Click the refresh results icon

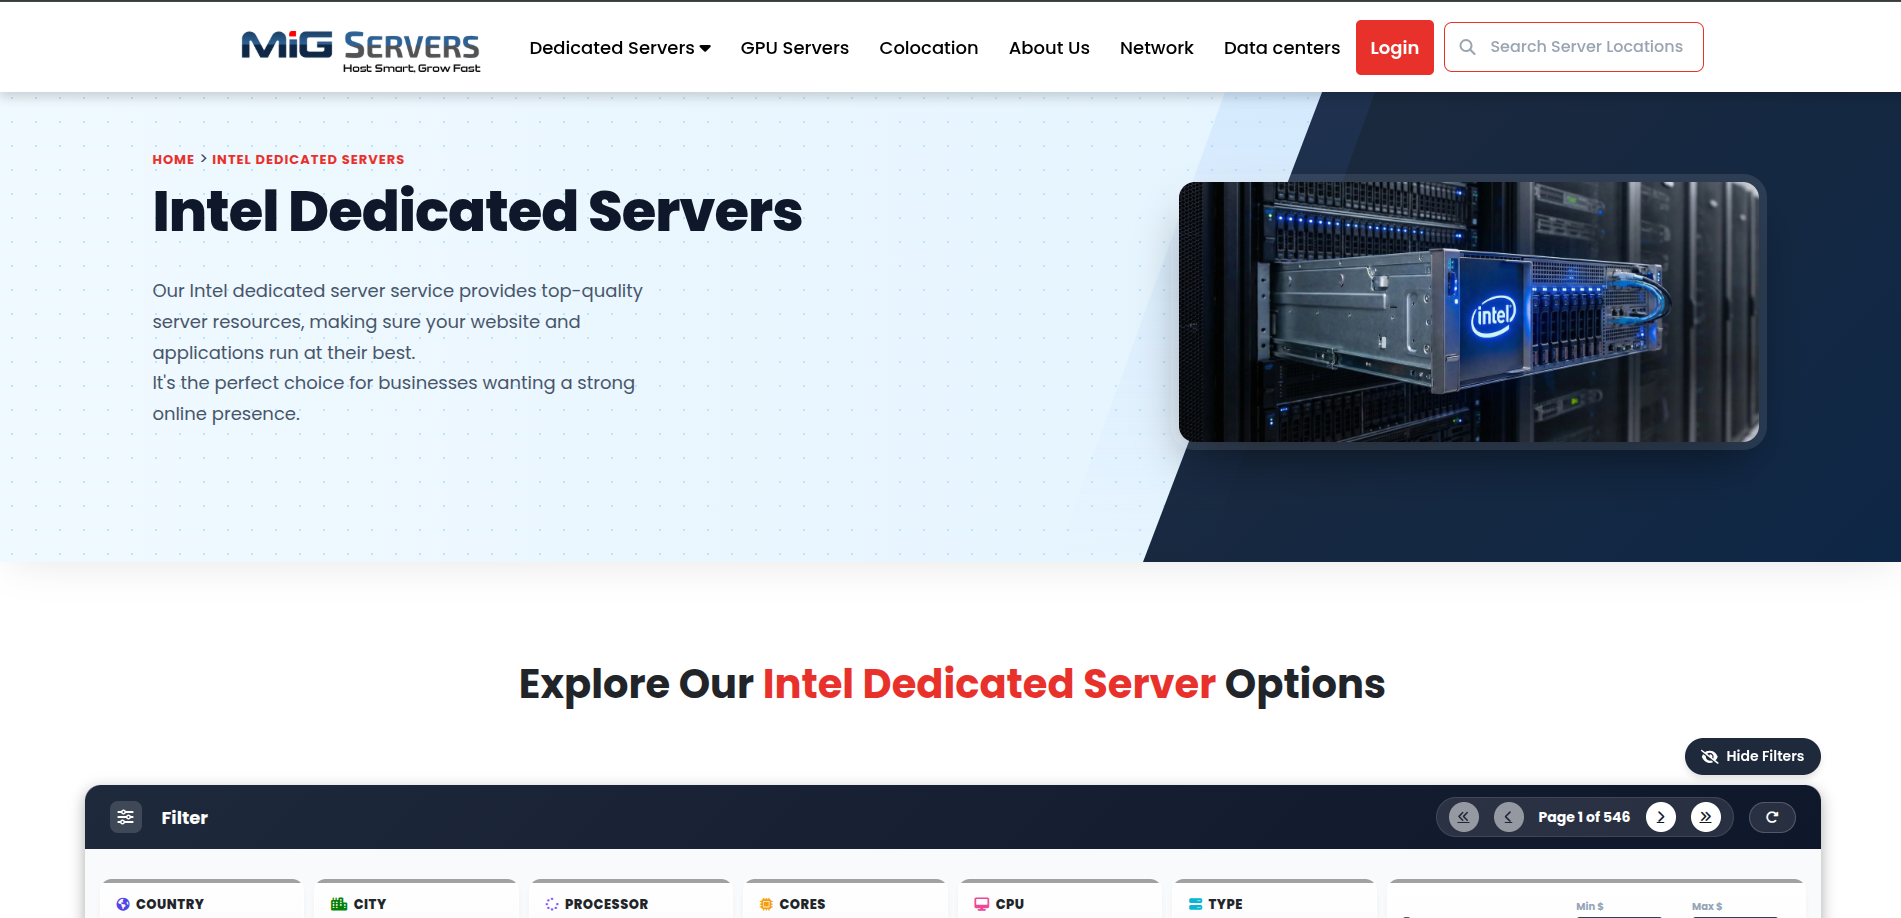pos(1772,817)
